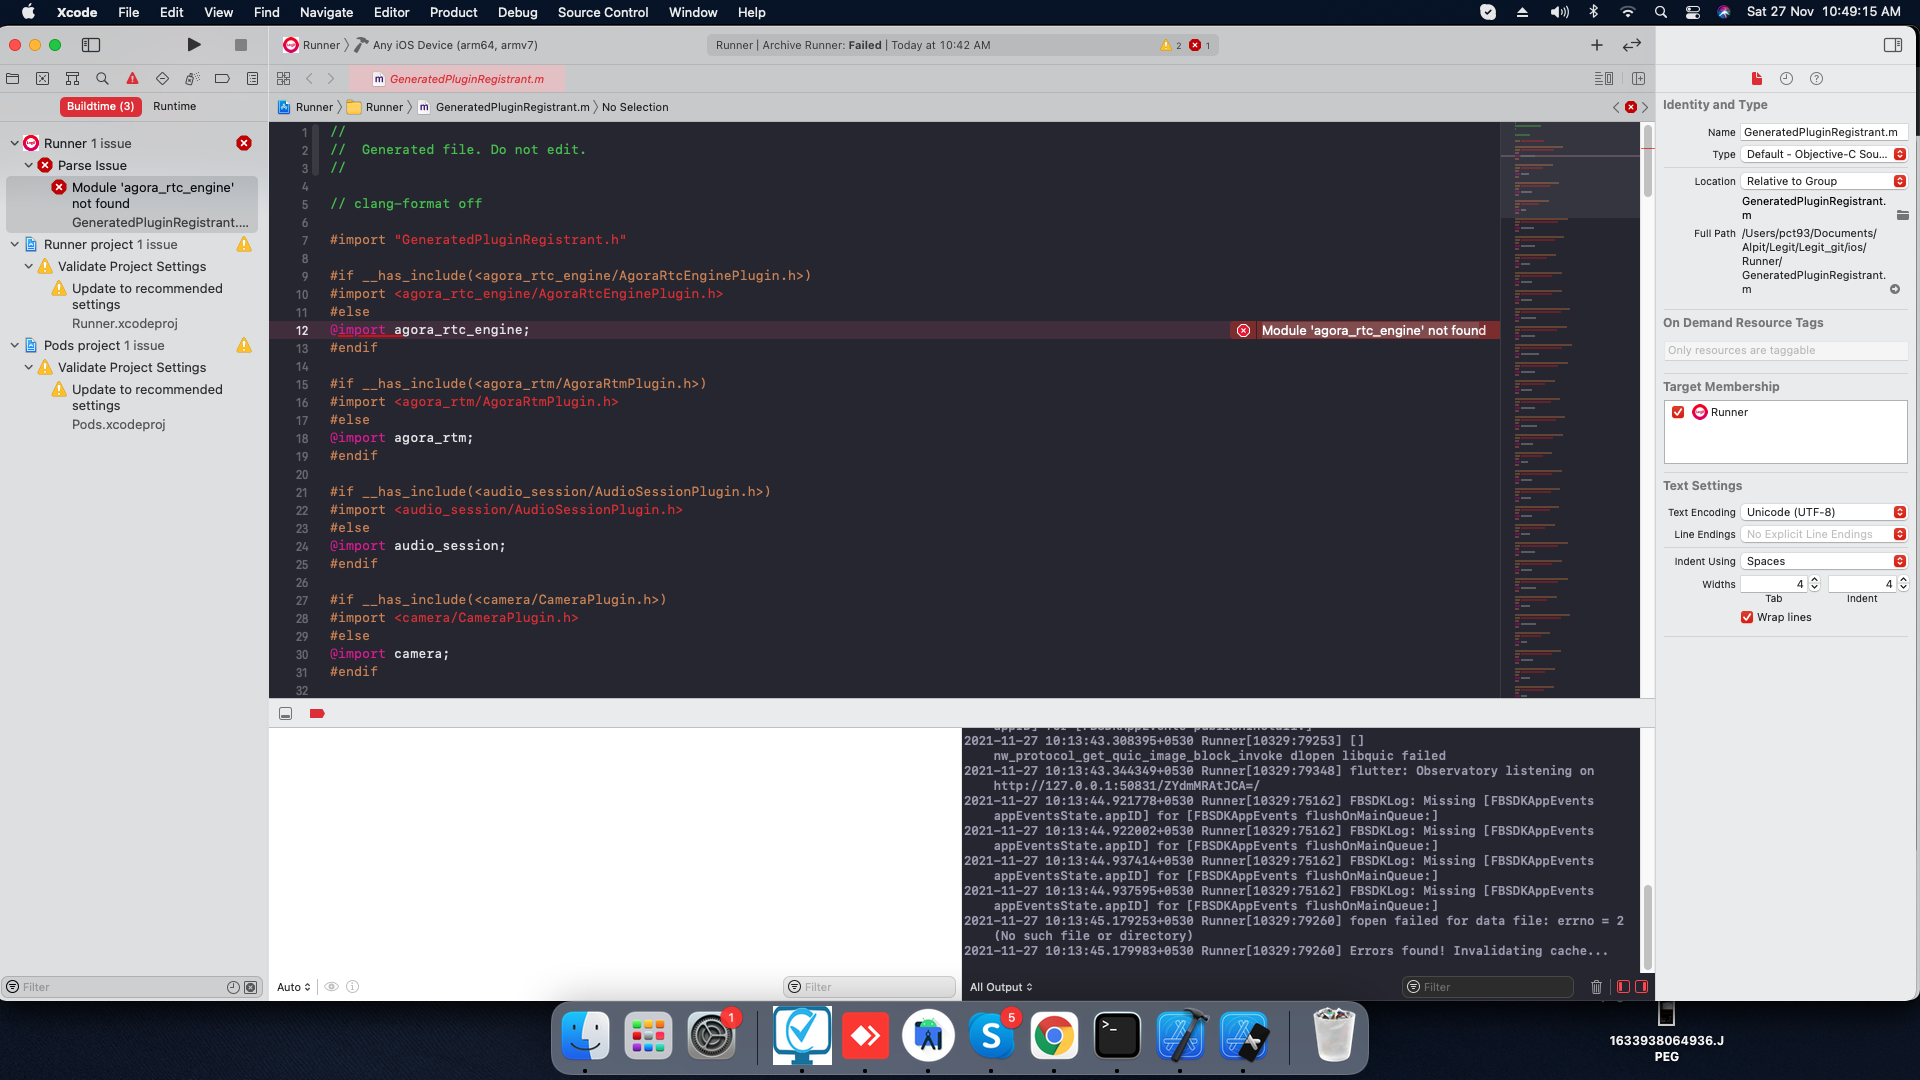Run the app with the play button
The height and width of the screenshot is (1080, 1920).
[194, 44]
